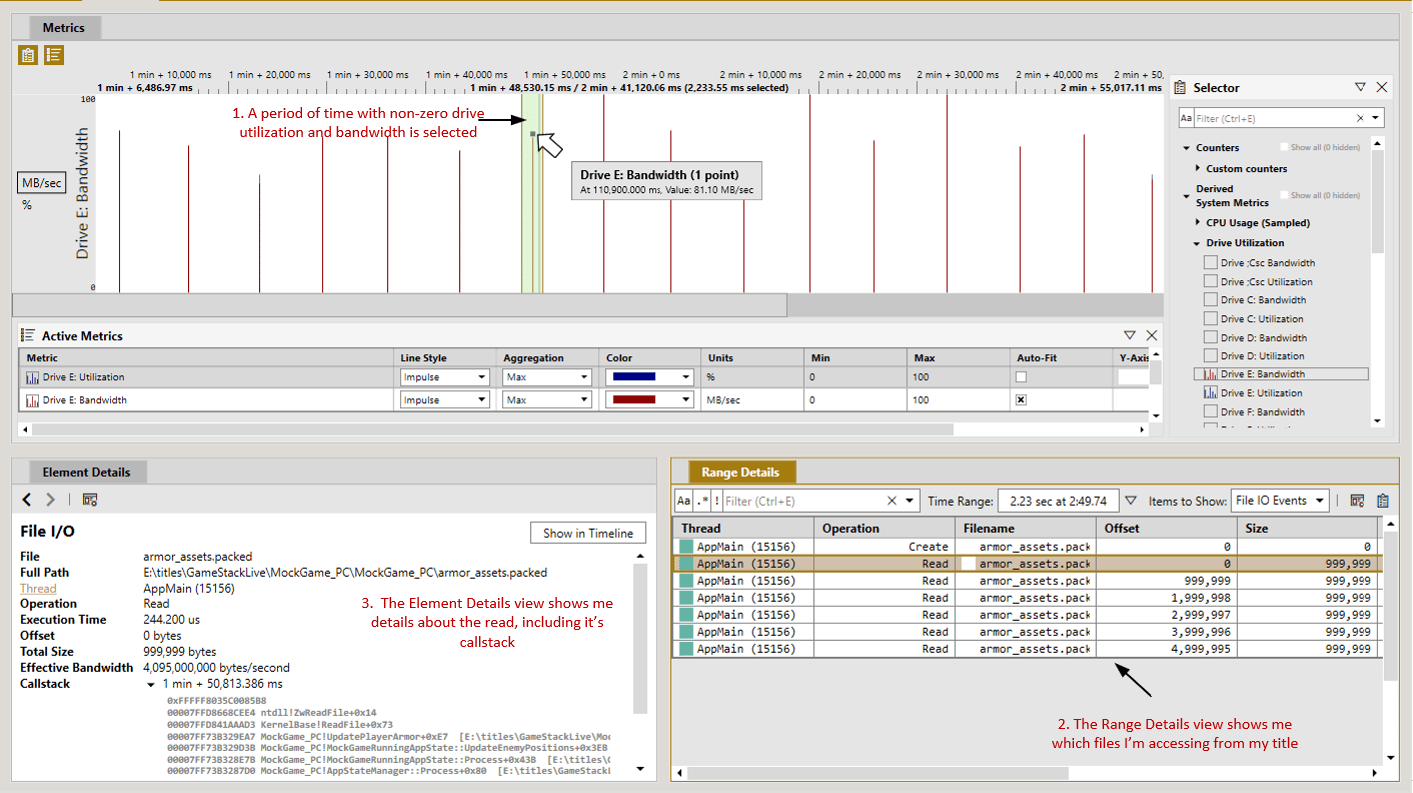Go back with Element Details left arrow

[28, 499]
